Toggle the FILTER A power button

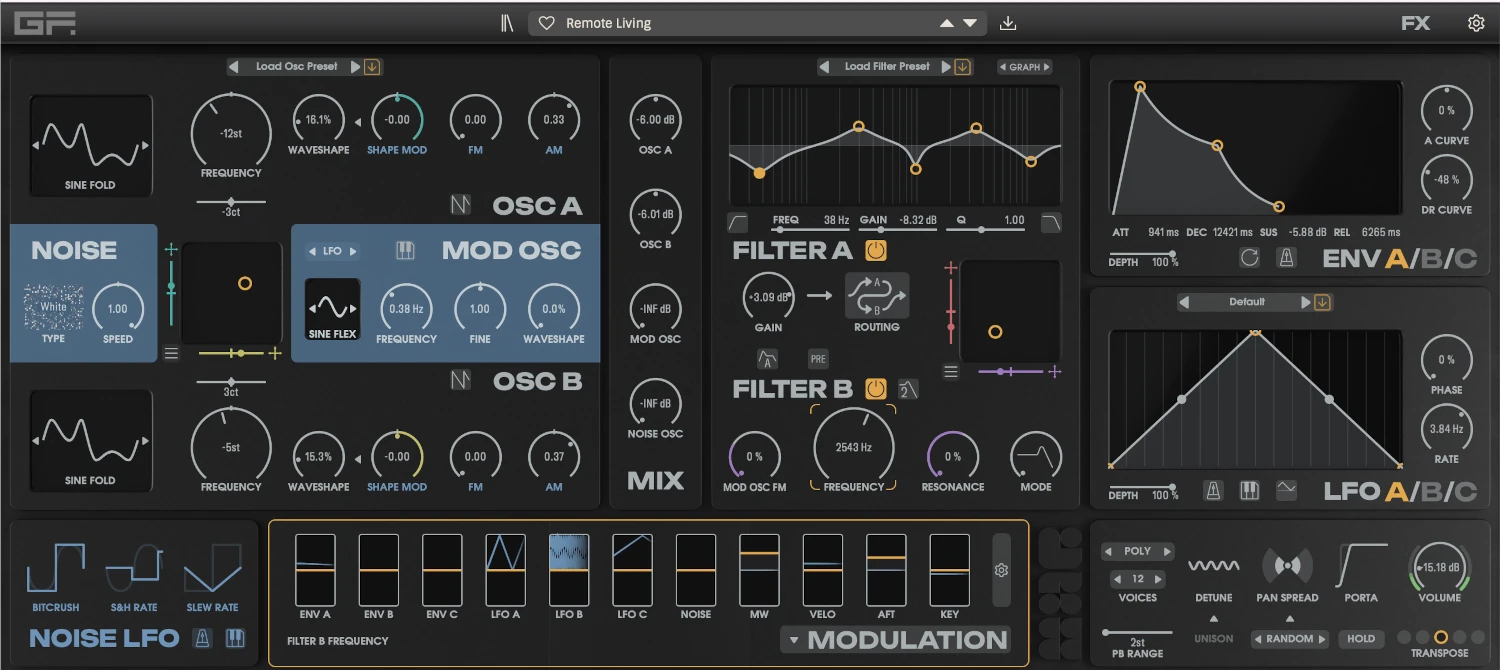click(877, 251)
